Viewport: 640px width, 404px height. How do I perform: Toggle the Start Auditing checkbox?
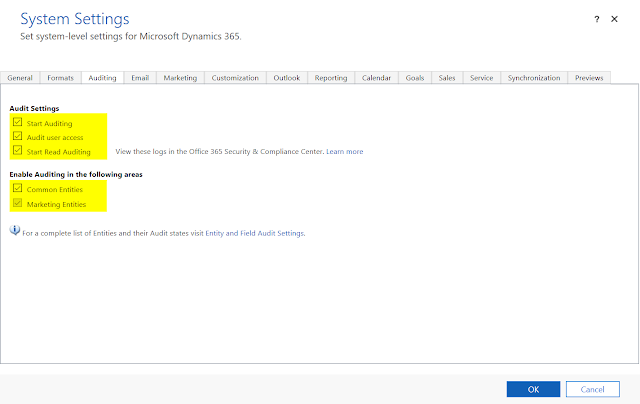[18, 122]
